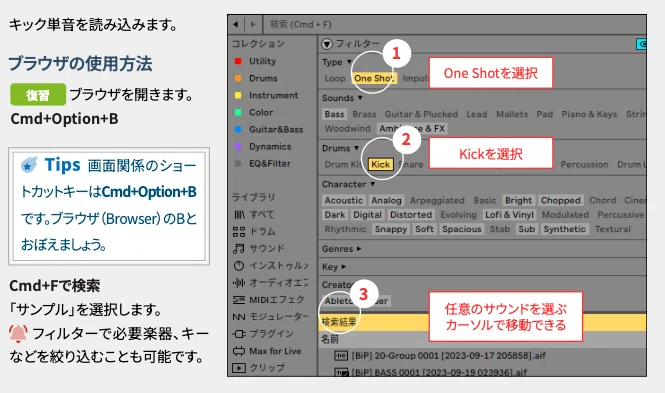Toggle the Digital character tag
665x393 pixels.
(367, 215)
